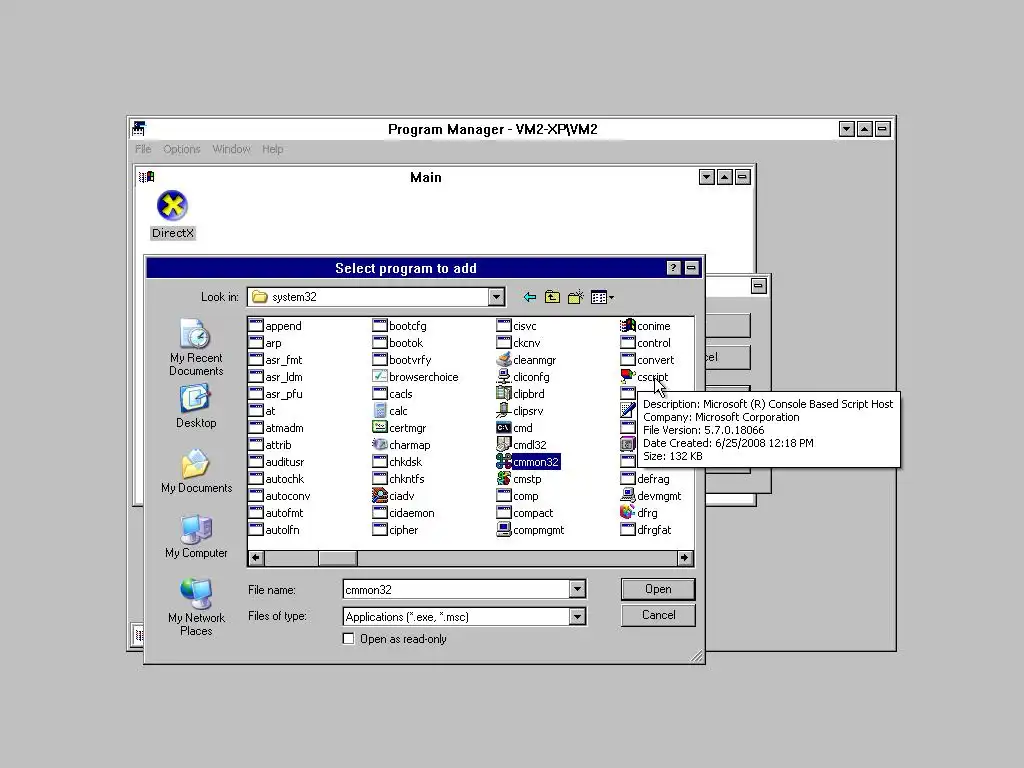The image size is (1024, 768).
Task: Select the cmd file
Action: (x=515, y=428)
